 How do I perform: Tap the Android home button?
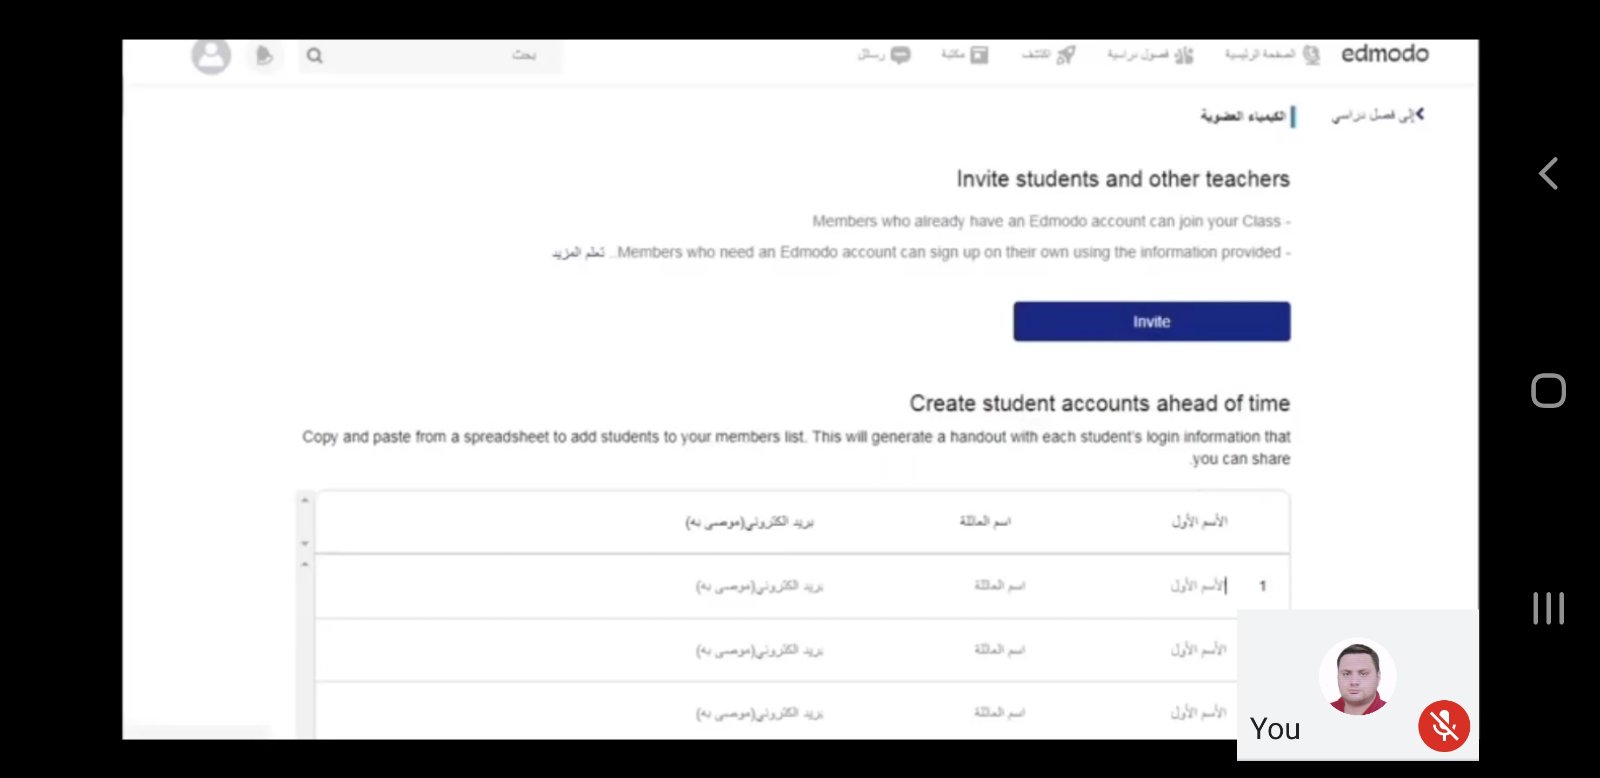coord(1548,390)
